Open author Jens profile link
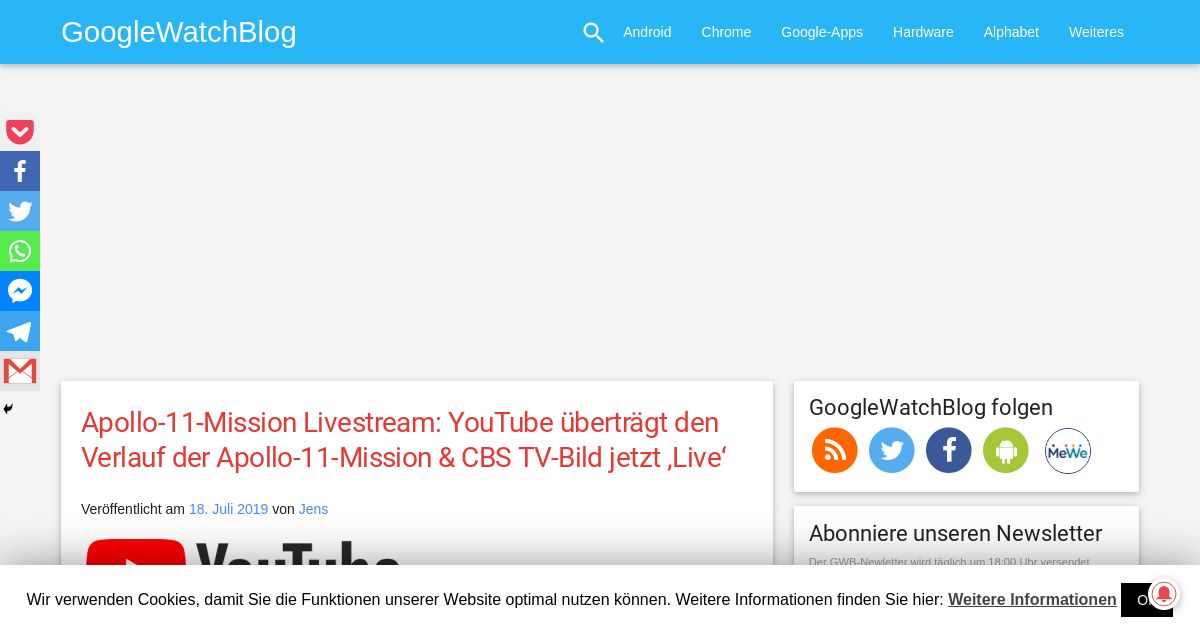 click(313, 509)
